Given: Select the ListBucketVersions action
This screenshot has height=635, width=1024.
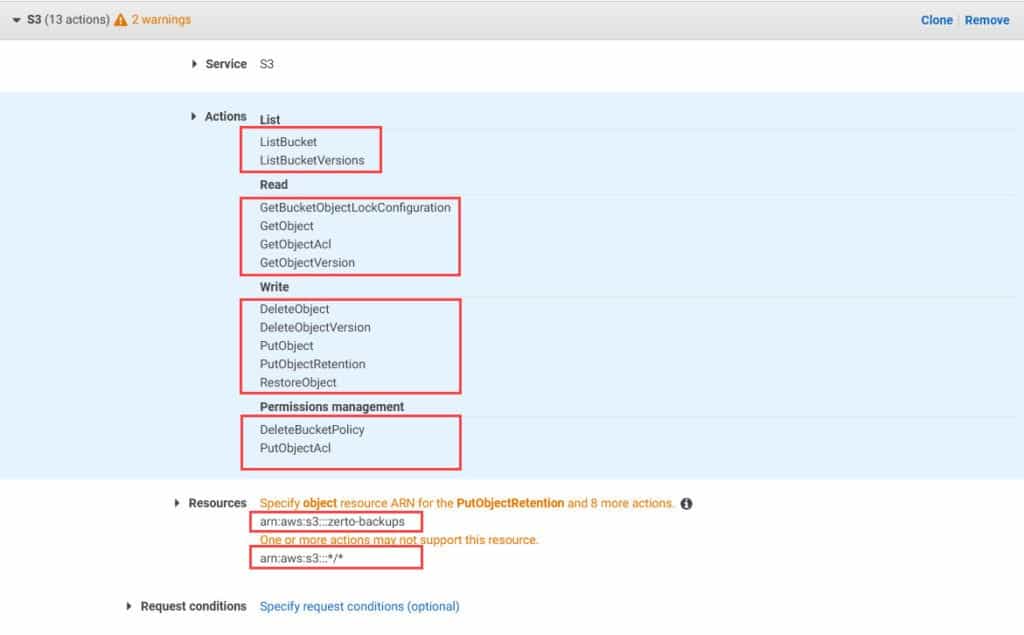Looking at the screenshot, I should point(312,160).
